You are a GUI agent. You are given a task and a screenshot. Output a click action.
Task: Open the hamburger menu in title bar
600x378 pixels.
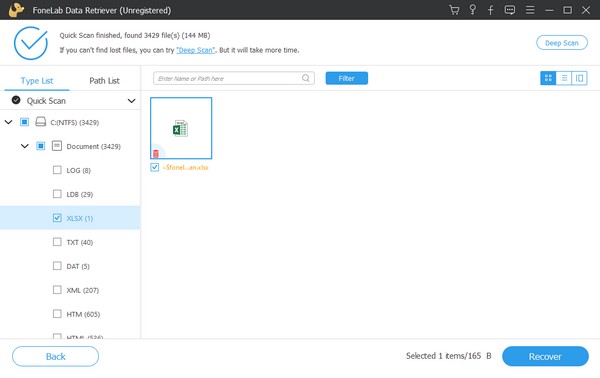pos(530,10)
